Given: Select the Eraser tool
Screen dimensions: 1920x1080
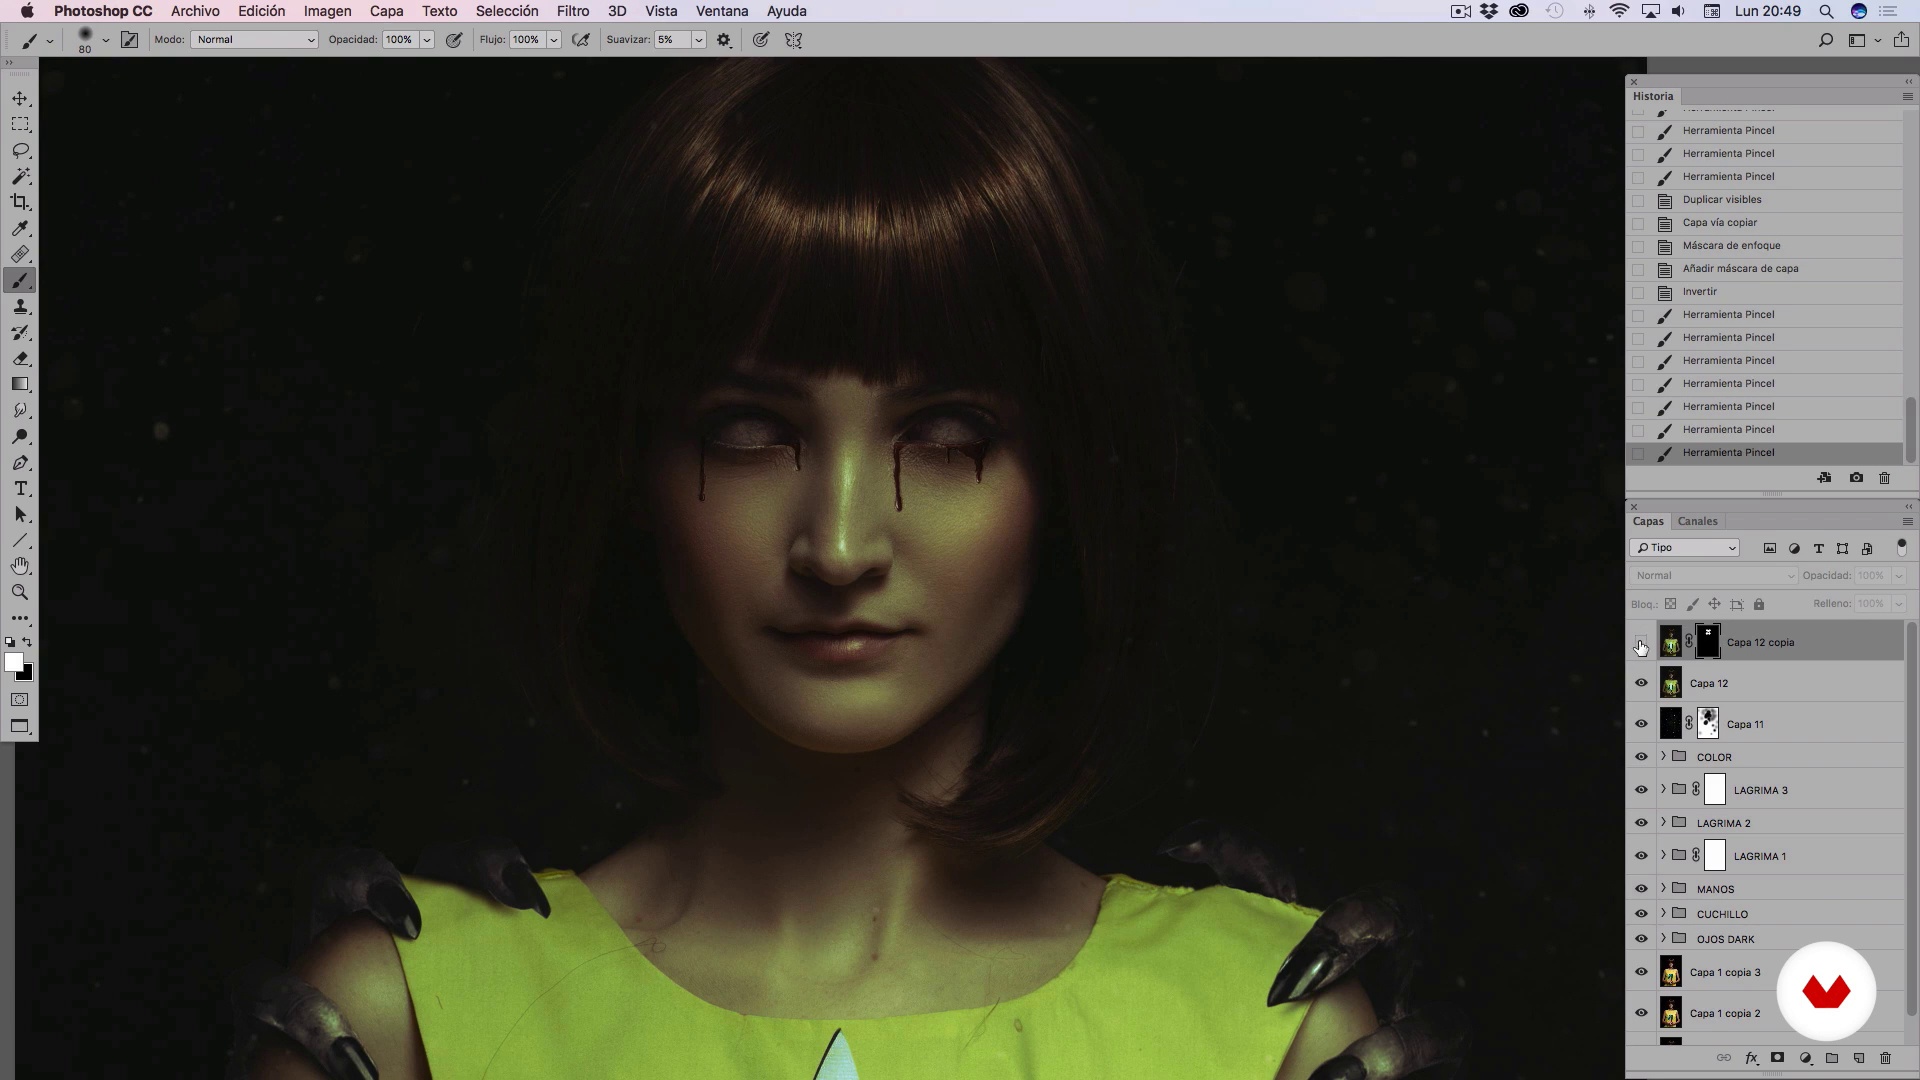Looking at the screenshot, I should 20,359.
